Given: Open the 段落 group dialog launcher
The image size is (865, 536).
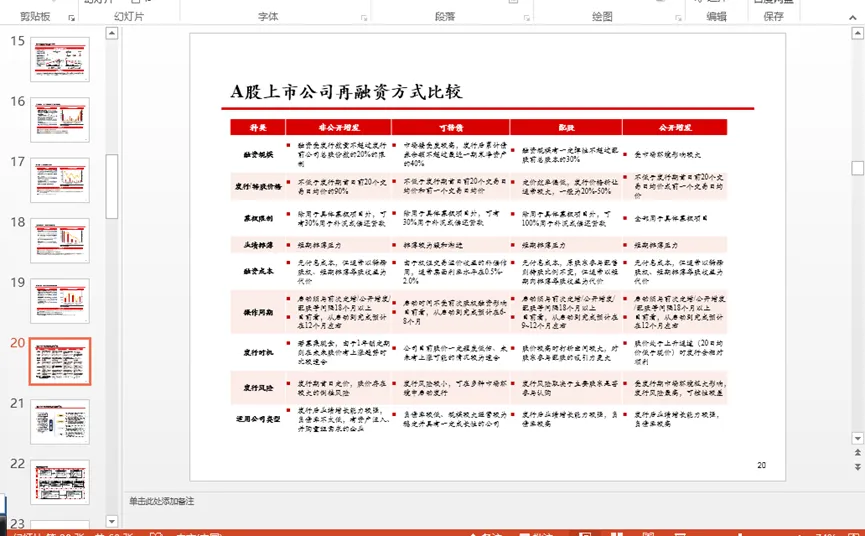Looking at the screenshot, I should pyautogui.click(x=527, y=18).
